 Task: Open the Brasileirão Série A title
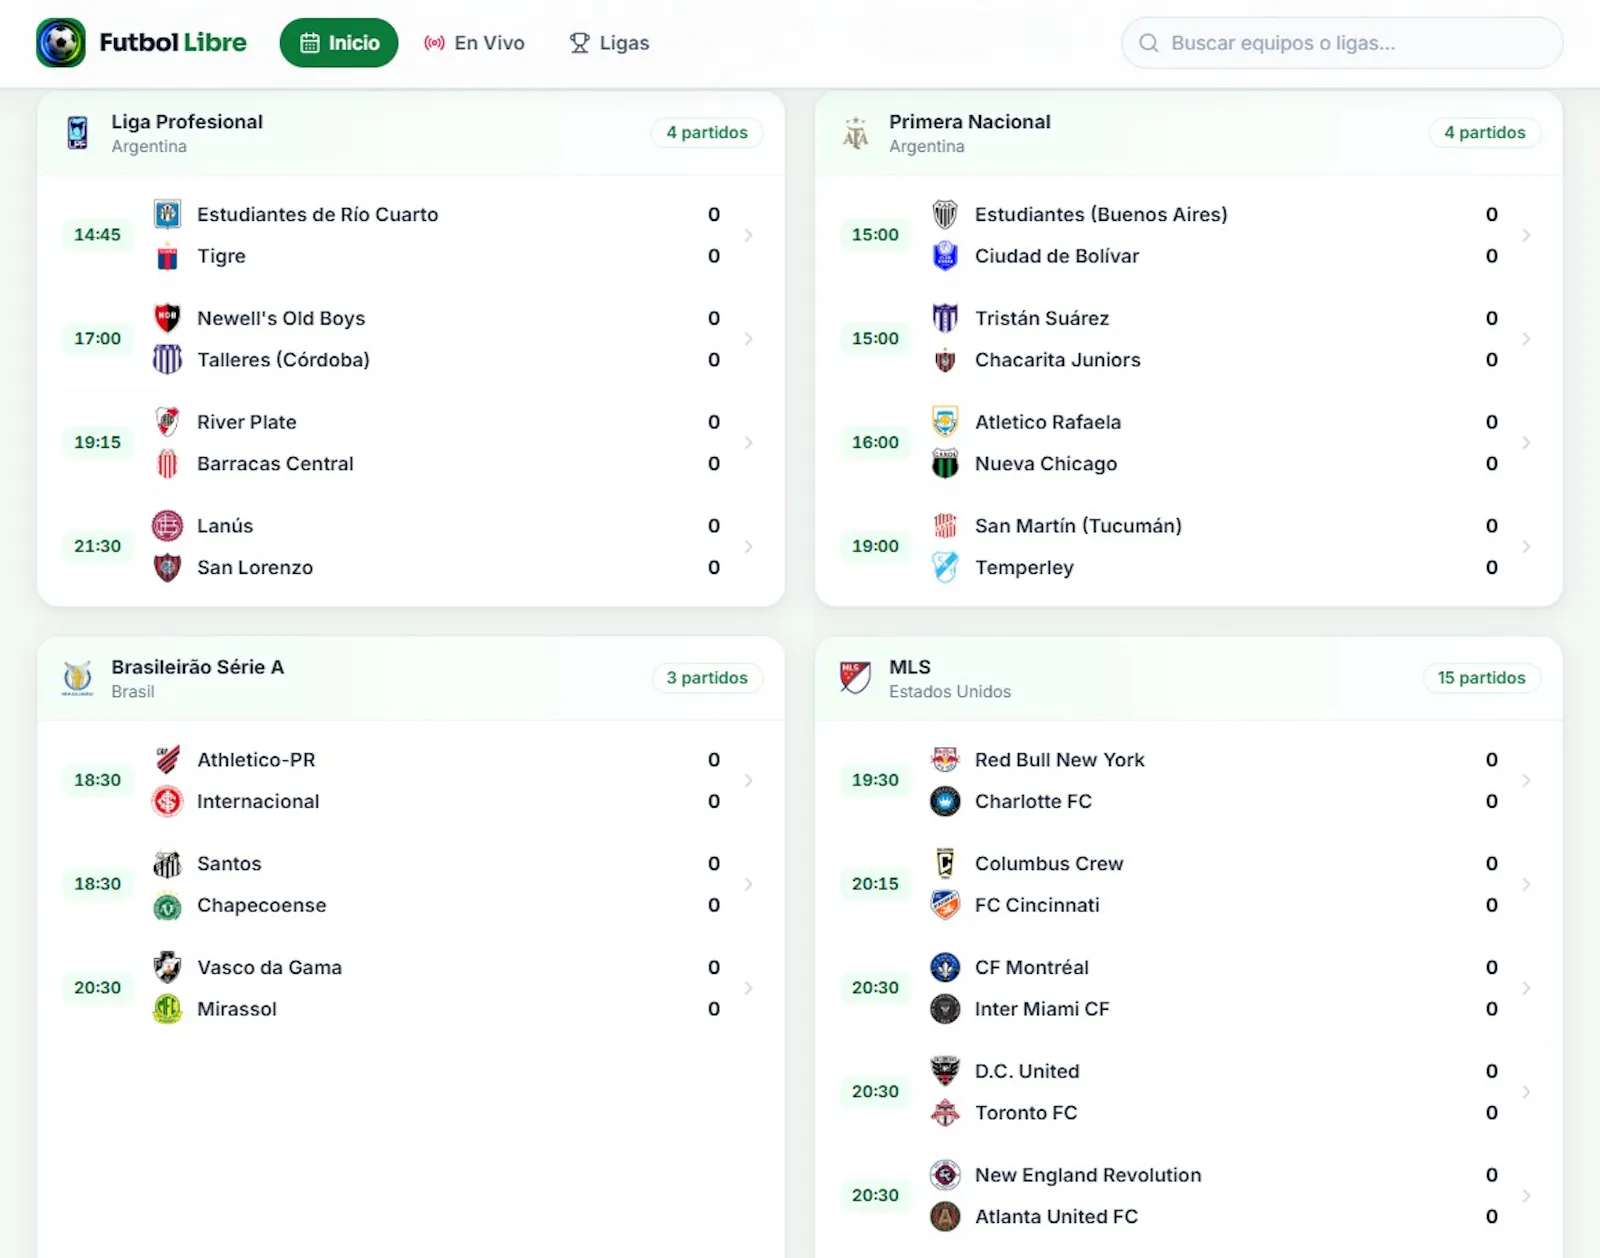point(198,667)
